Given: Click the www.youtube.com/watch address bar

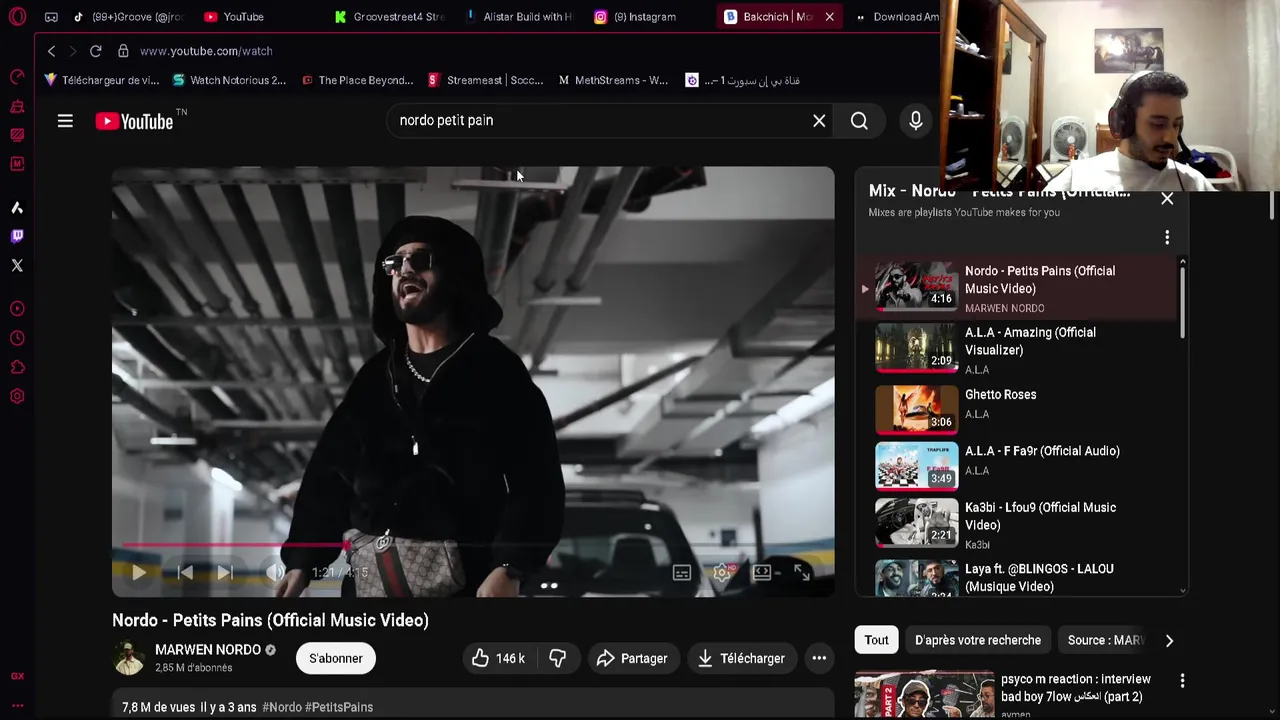Looking at the screenshot, I should tap(206, 51).
